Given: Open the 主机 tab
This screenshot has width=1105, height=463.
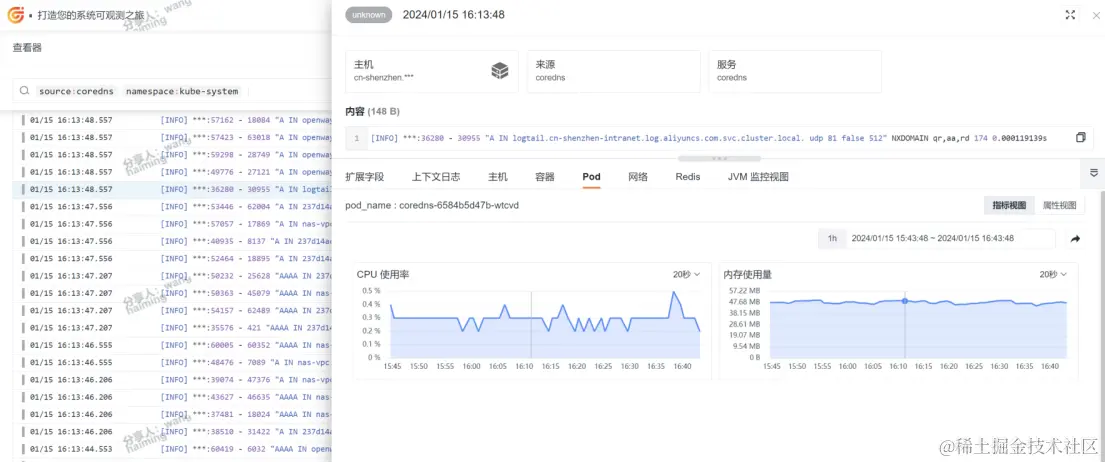Looking at the screenshot, I should pos(498,177).
